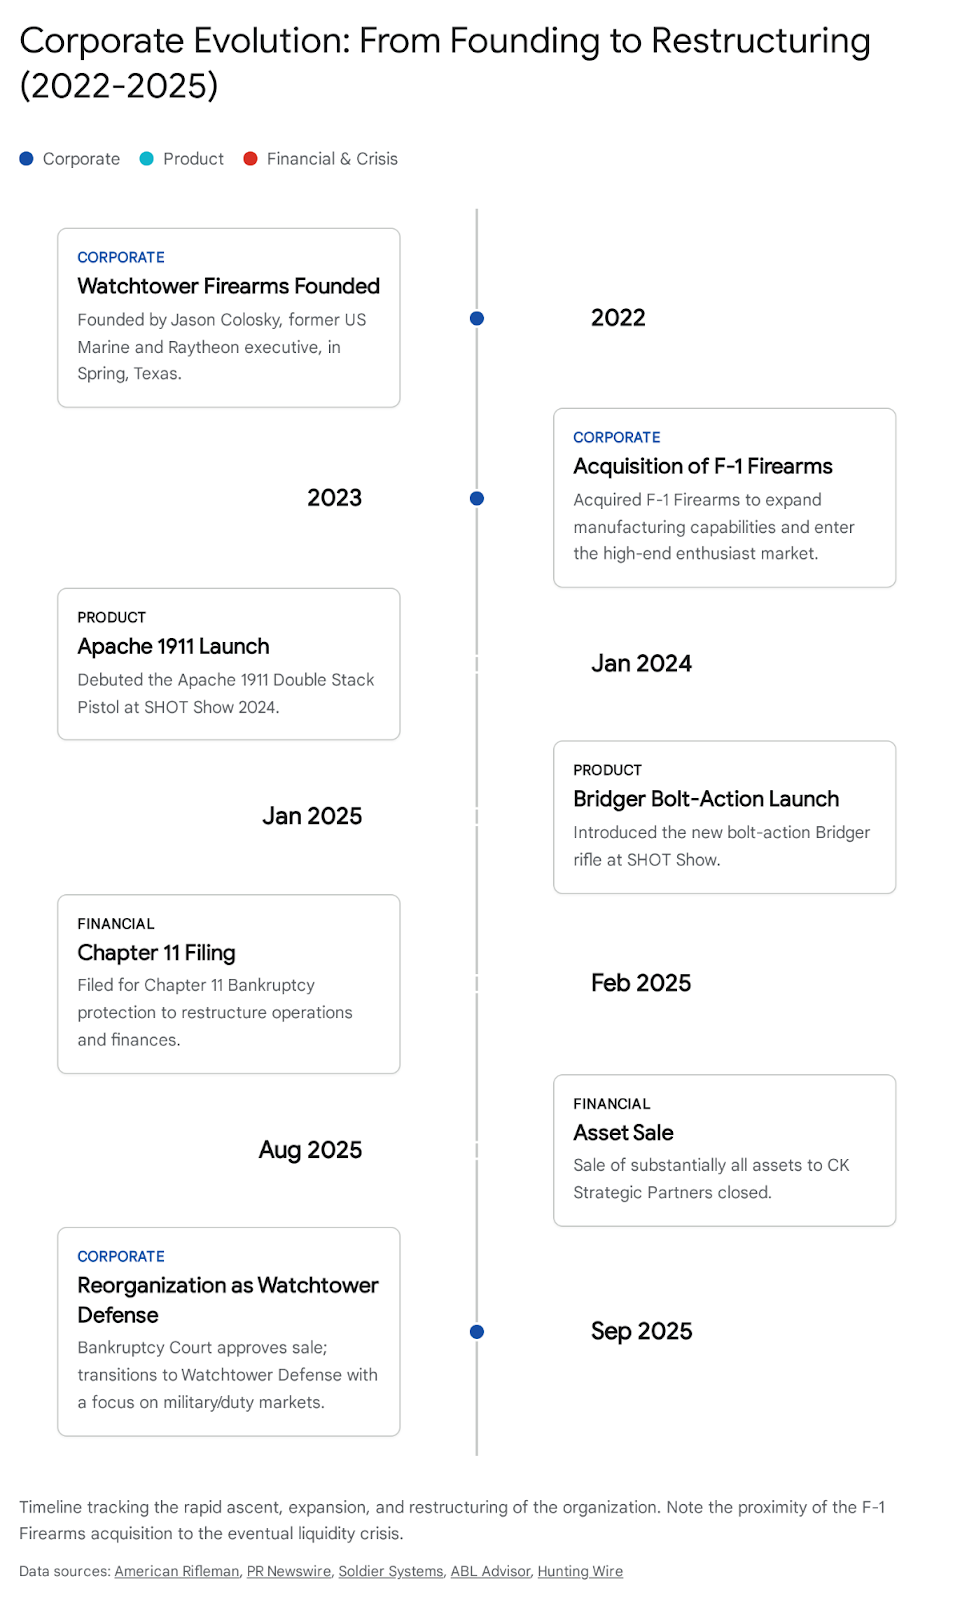Click the blue Corporate legend dot

pos(27,159)
